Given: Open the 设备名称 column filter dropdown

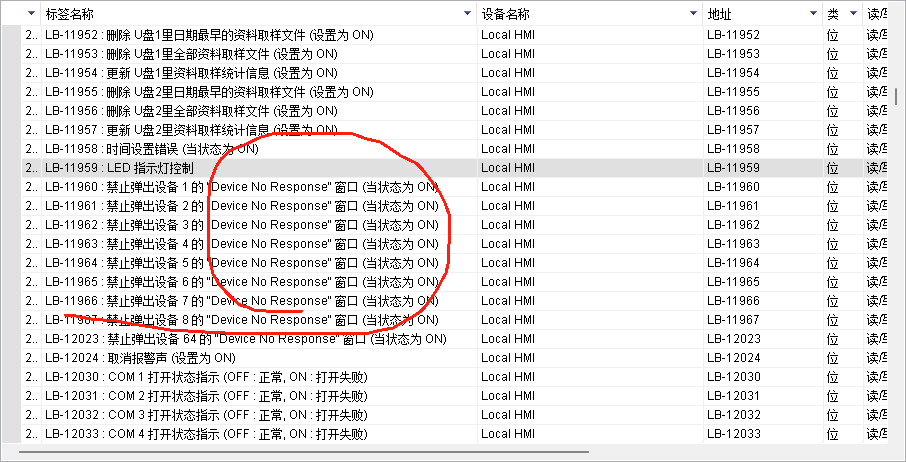Looking at the screenshot, I should pyautogui.click(x=694, y=14).
